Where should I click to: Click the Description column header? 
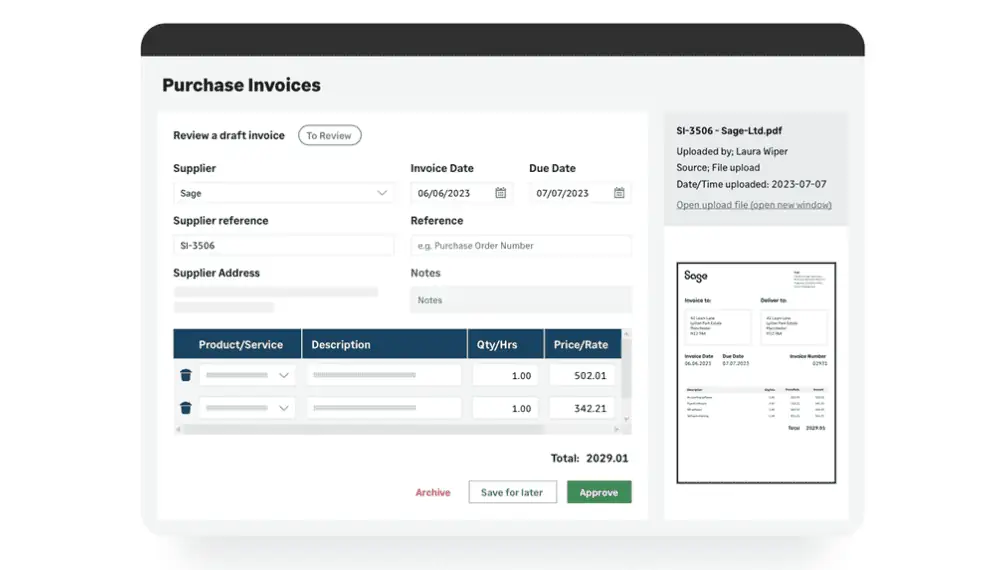click(385, 344)
